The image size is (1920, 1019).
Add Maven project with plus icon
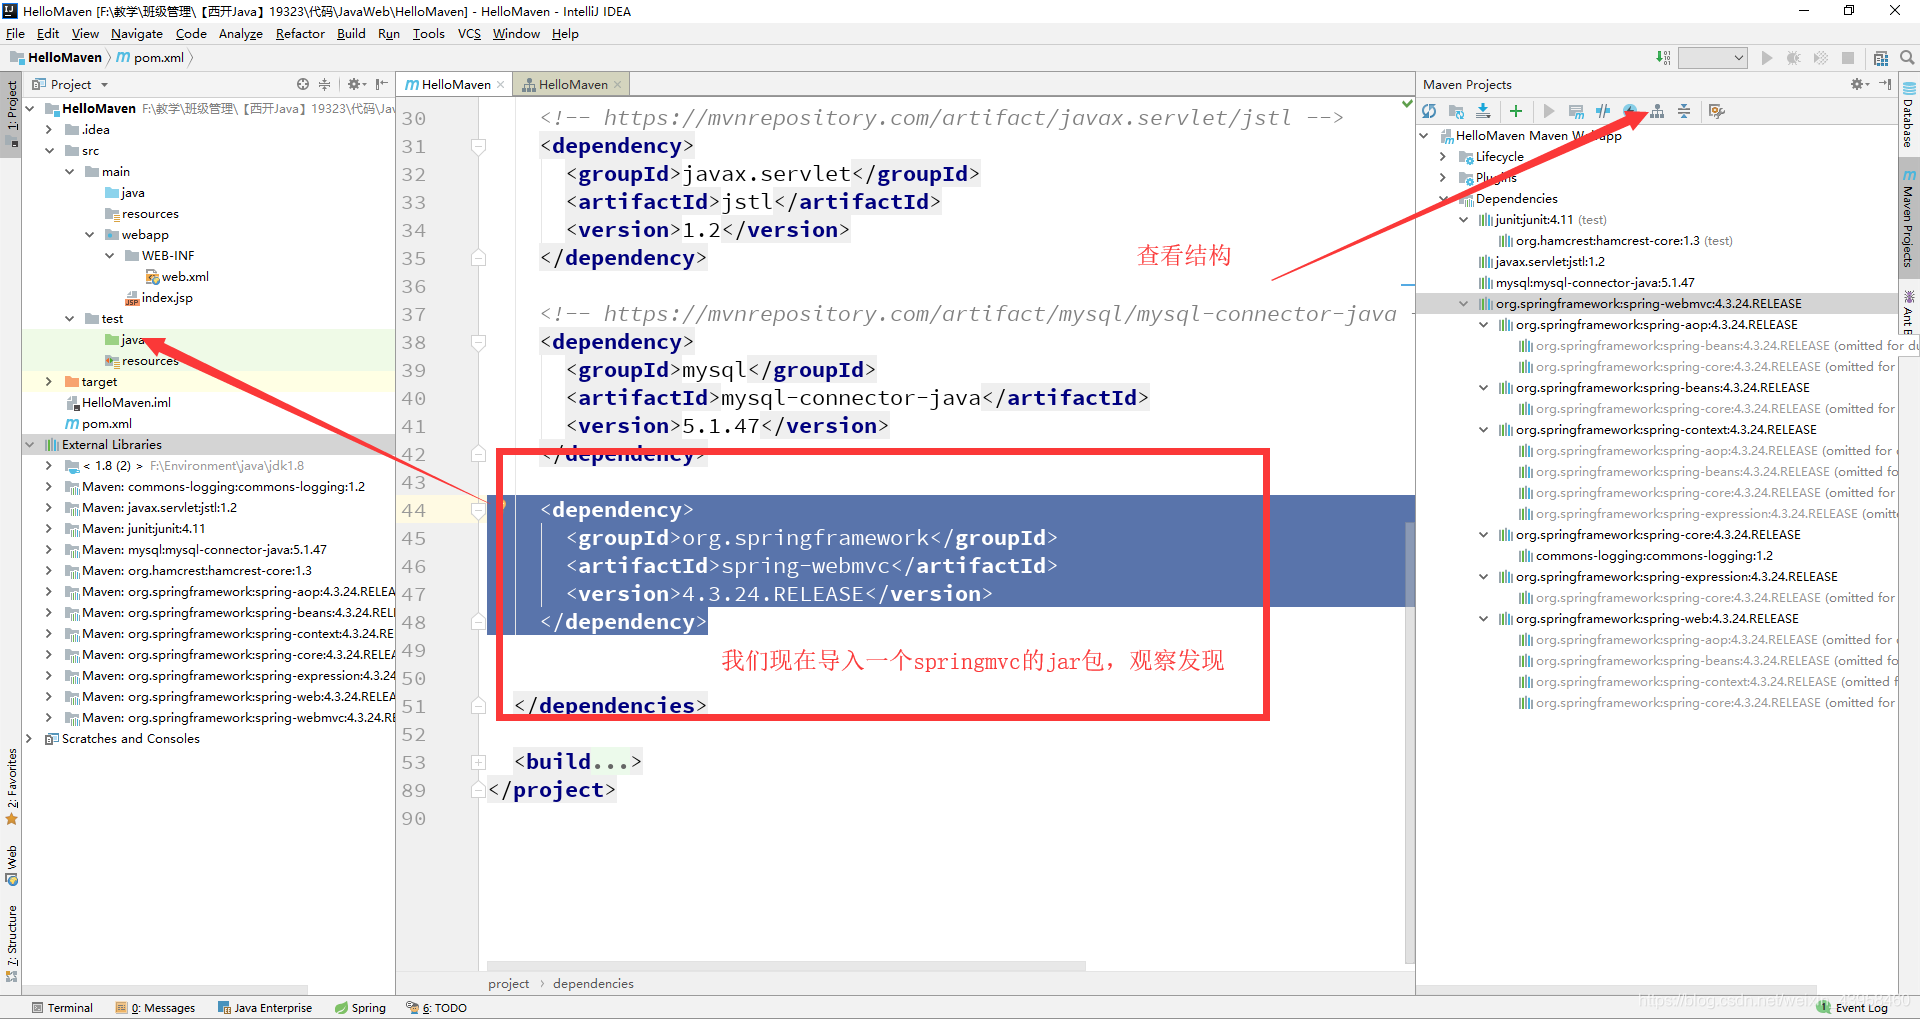point(1516,111)
